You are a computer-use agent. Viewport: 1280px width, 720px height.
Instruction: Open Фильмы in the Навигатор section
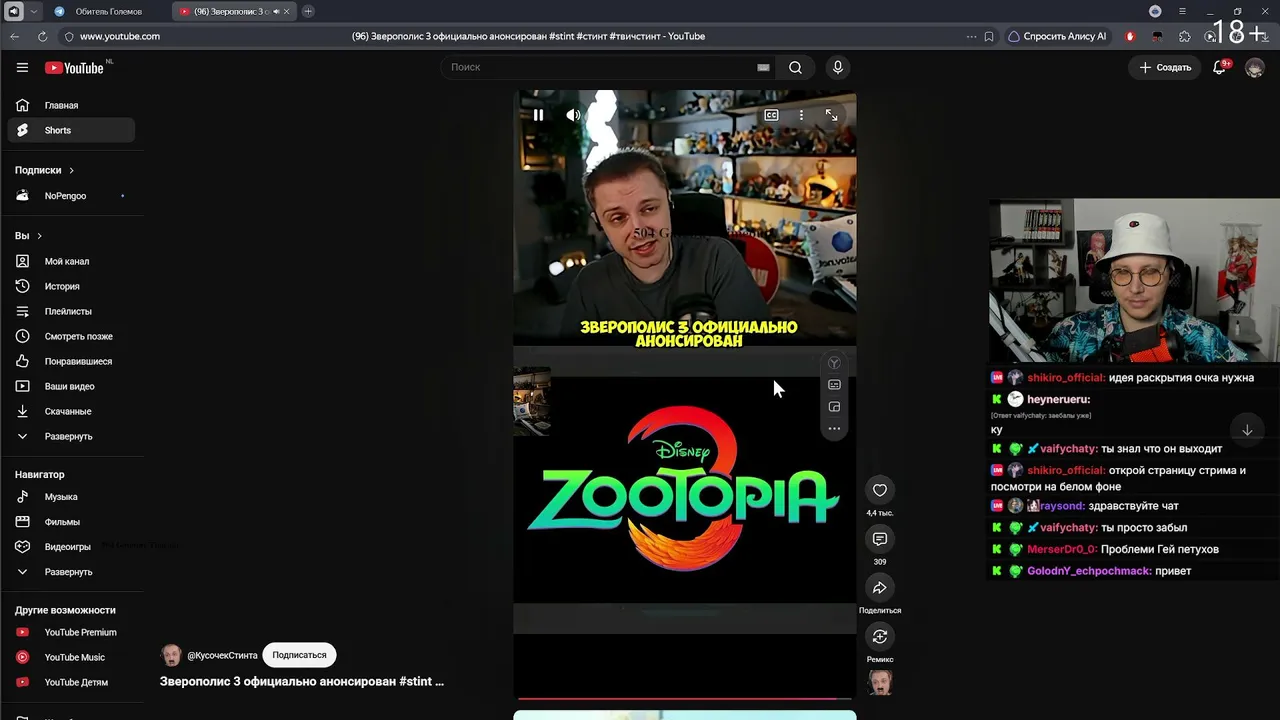(70, 522)
